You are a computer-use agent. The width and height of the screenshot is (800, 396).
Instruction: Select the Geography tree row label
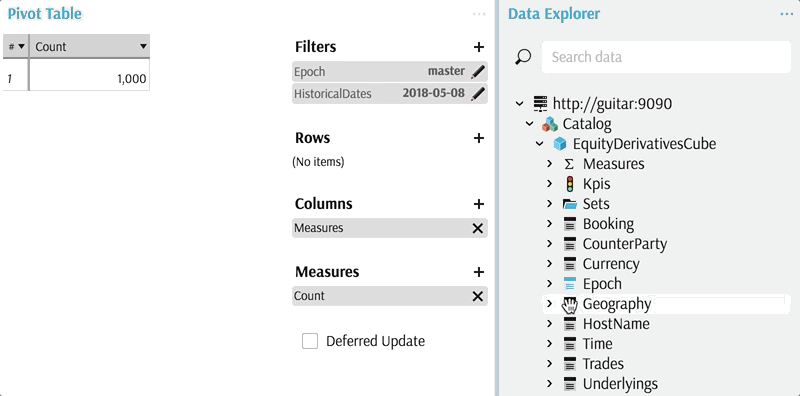[616, 305]
